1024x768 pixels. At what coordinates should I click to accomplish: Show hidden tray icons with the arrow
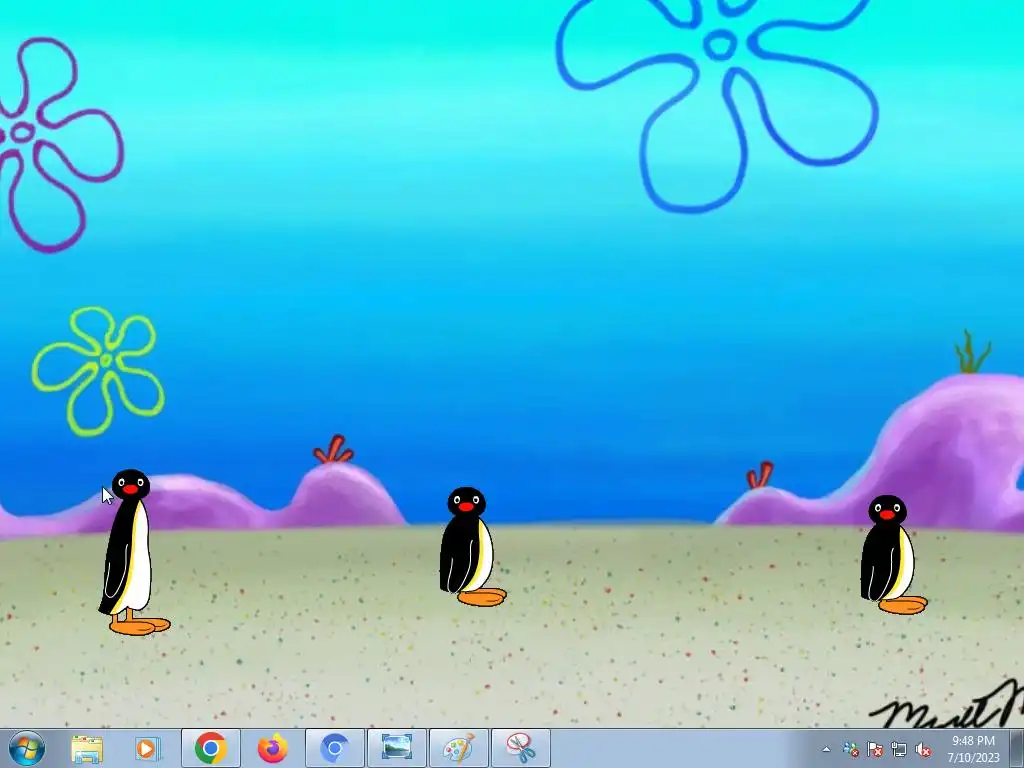tap(826, 750)
